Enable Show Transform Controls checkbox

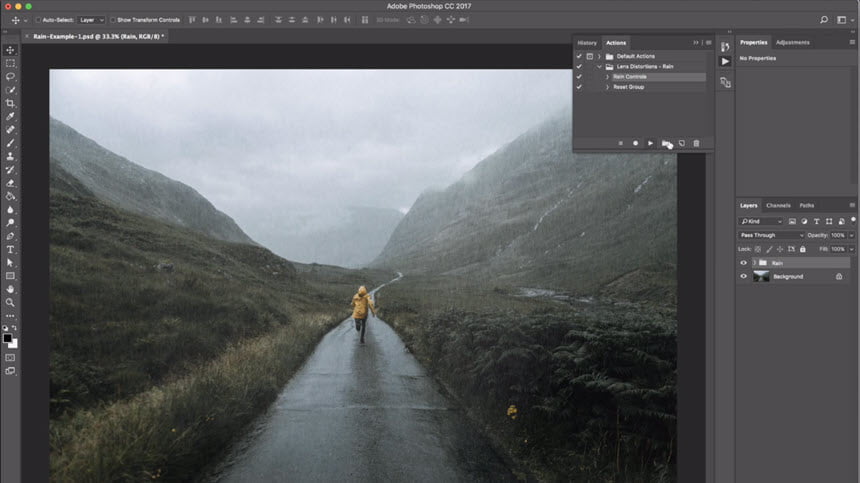coord(112,20)
